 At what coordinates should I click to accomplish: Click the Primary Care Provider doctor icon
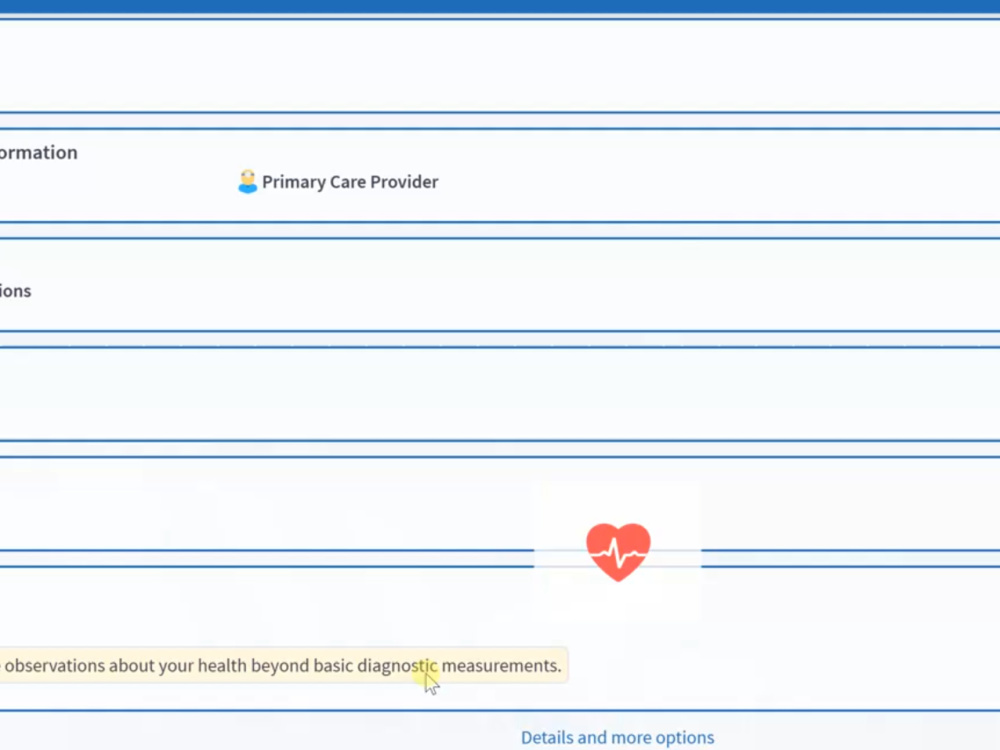pos(247,182)
